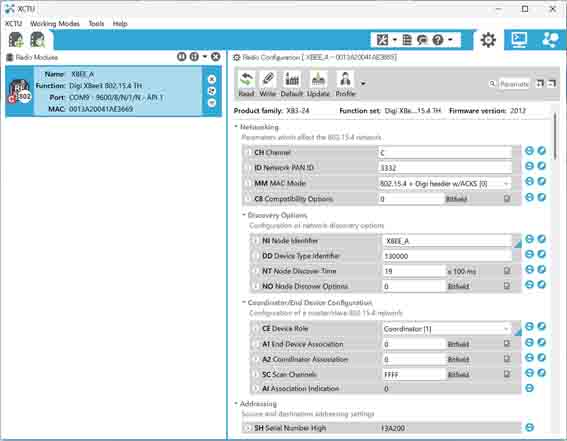Screen dimensions: 567x441
Task: Edit the CH Channel value field
Action: click(445, 153)
